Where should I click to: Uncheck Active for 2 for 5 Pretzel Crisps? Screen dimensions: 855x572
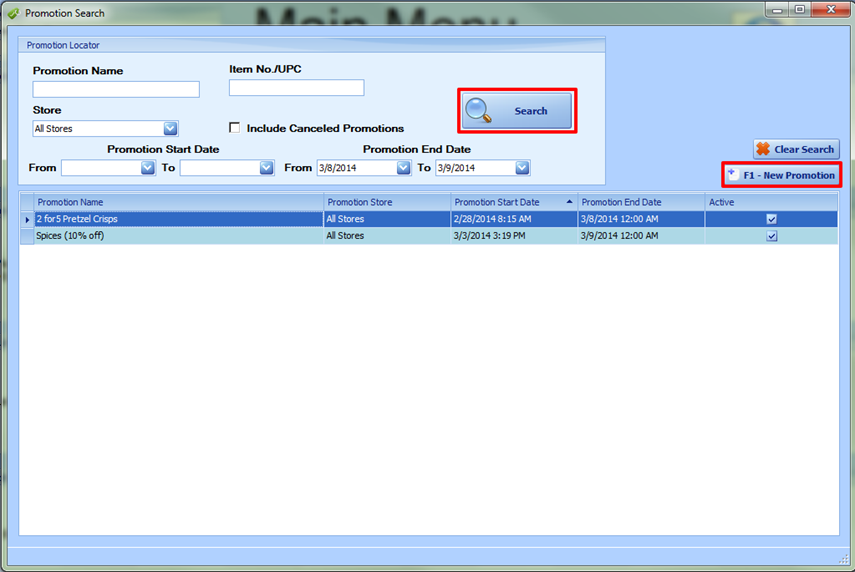tap(771, 219)
